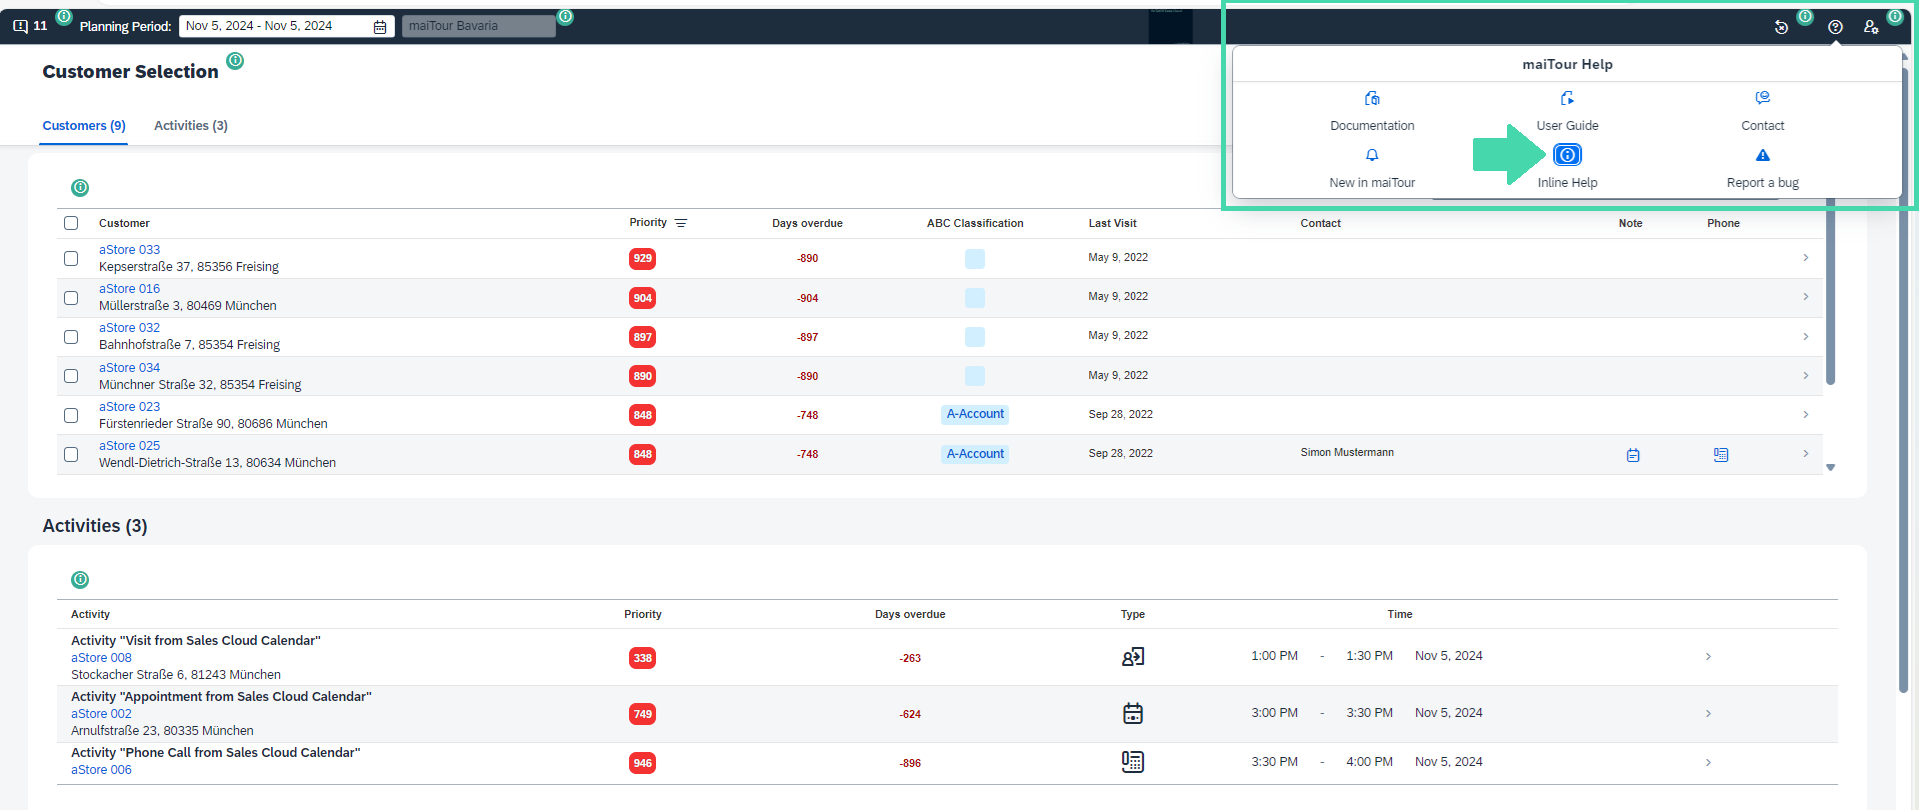Expand the aStore 016 row chevron
Image resolution: width=1919 pixels, height=810 pixels.
[x=1805, y=297]
